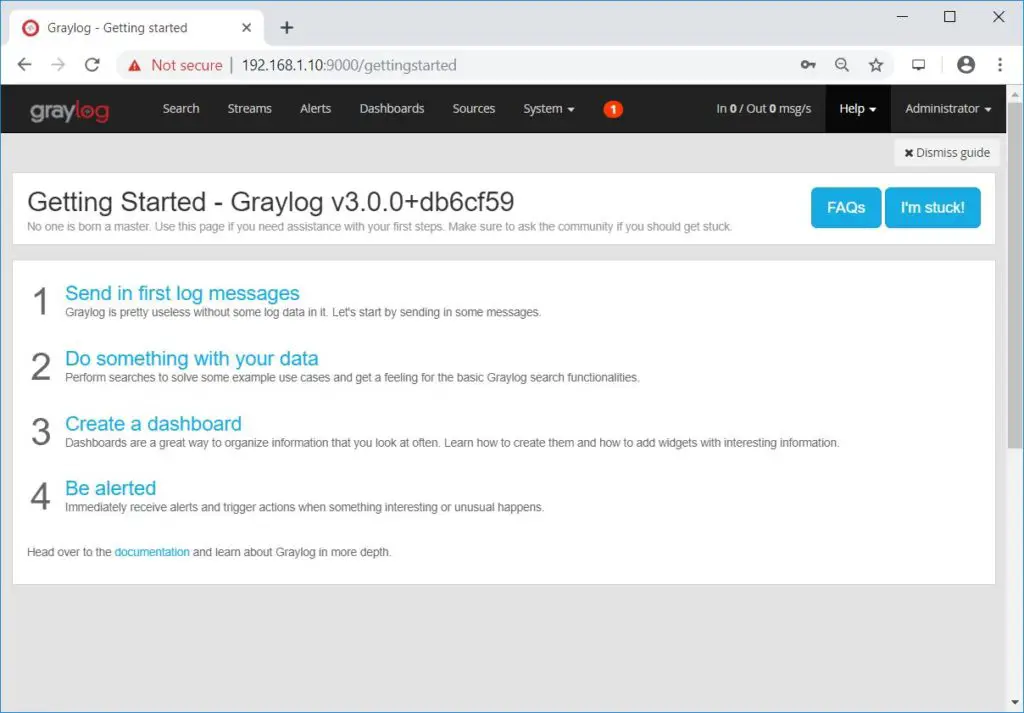Open Send in first log messages
Screen dimensions: 1024x713
click(182, 293)
